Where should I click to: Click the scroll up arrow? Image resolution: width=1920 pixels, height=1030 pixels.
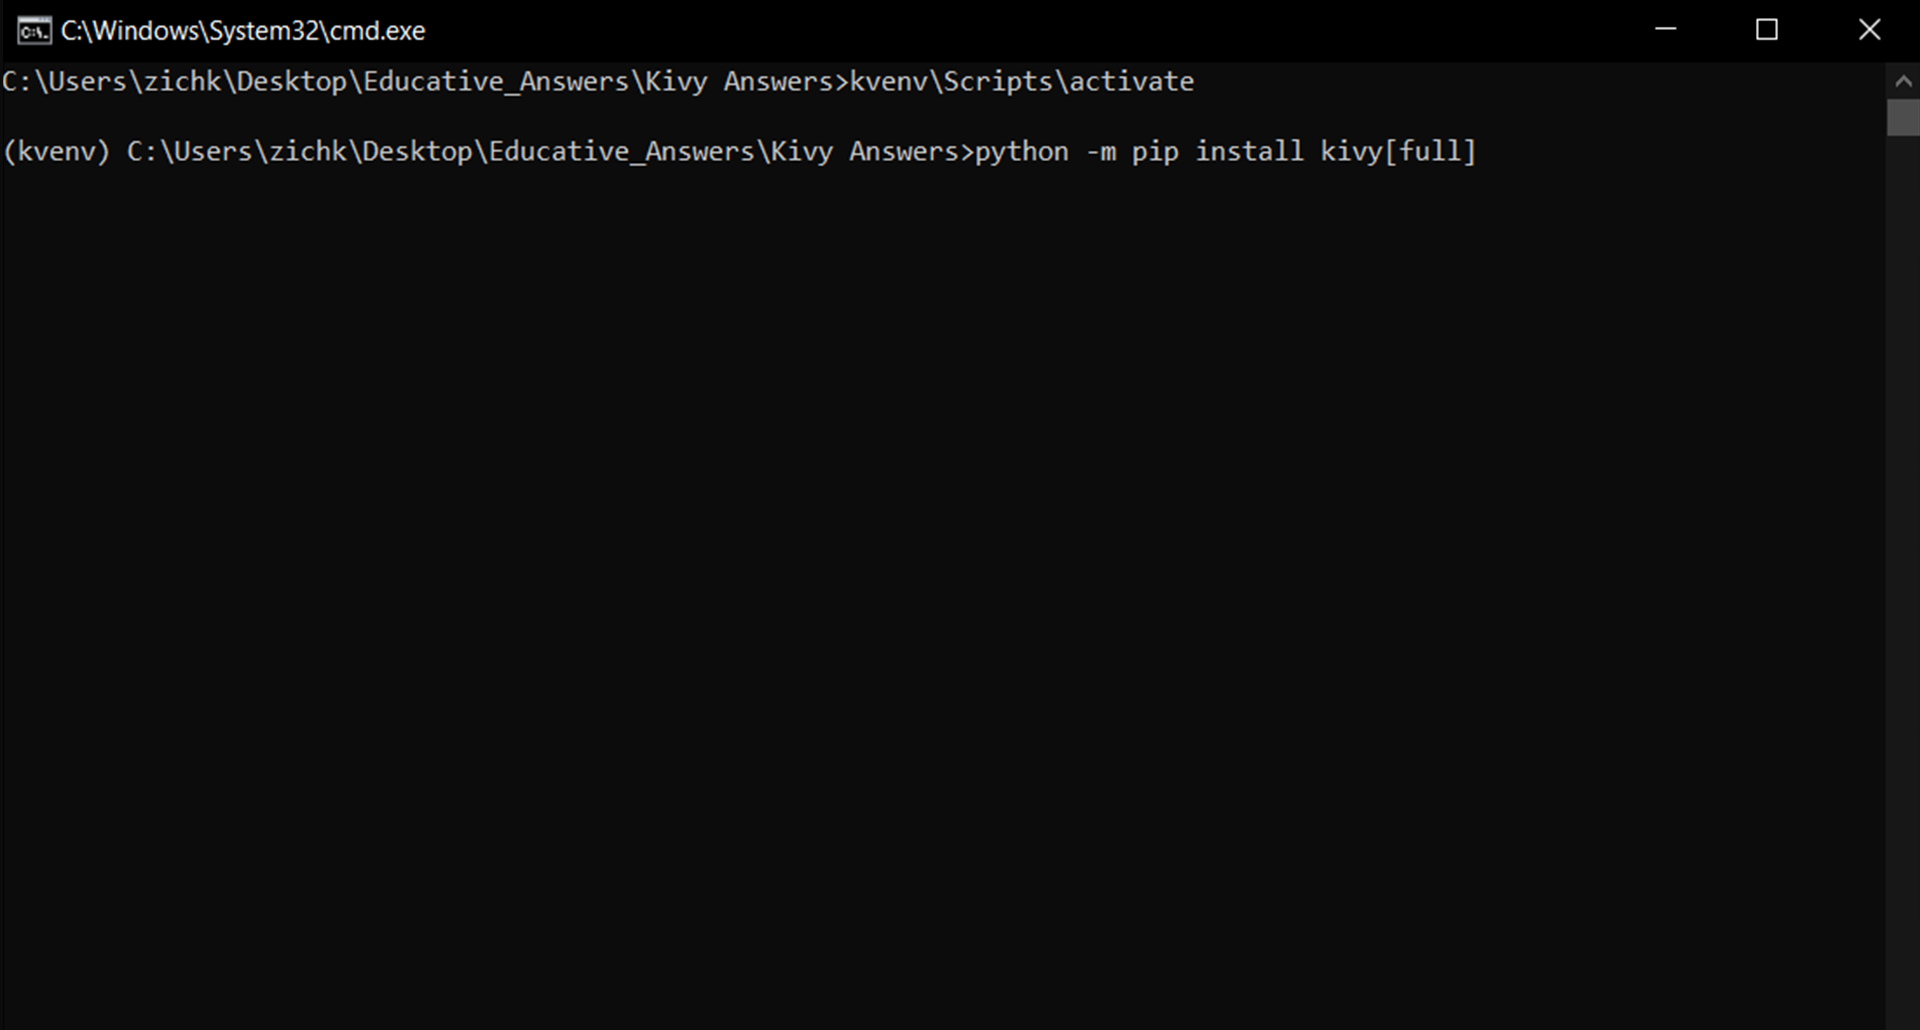point(1903,82)
